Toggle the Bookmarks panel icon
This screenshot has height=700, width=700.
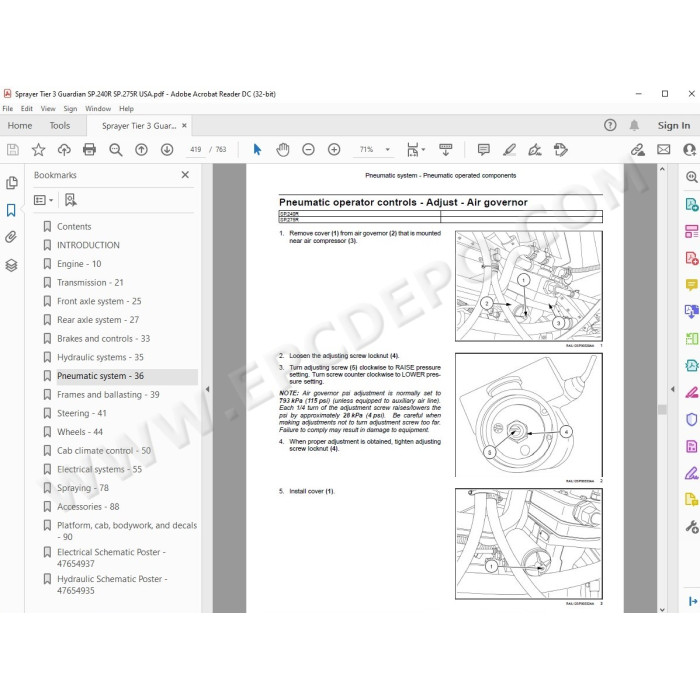(x=11, y=210)
